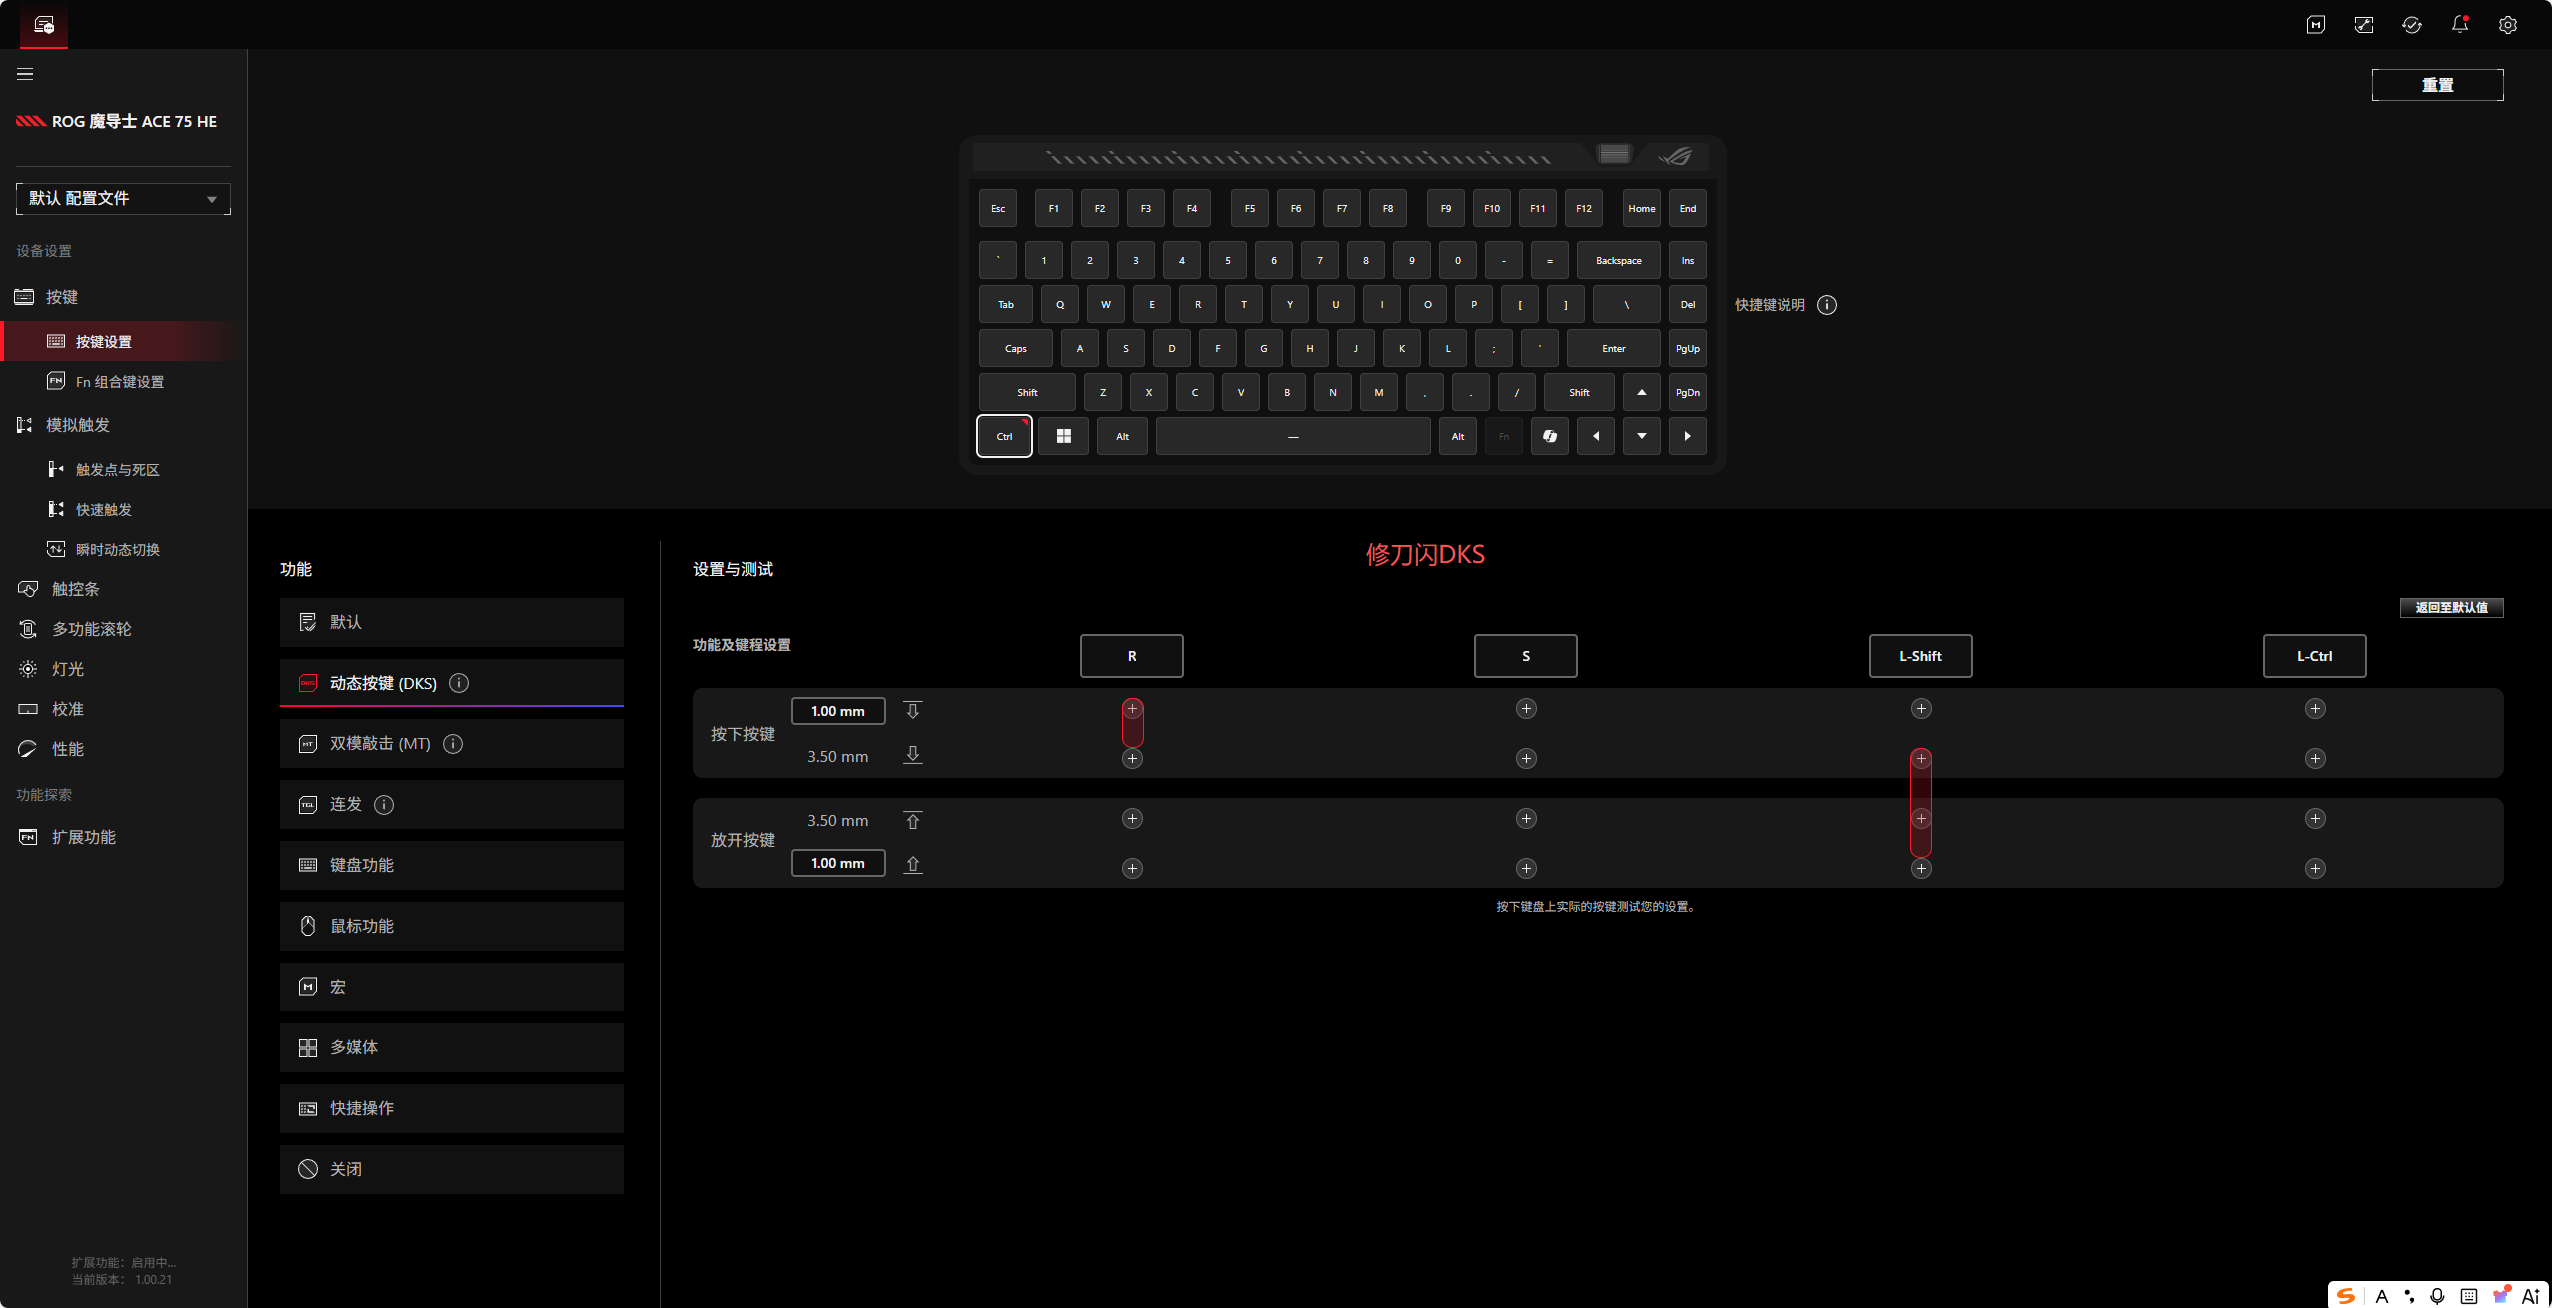Click the up-arrow icon beside release 3.50 mm
Image resolution: width=2552 pixels, height=1308 pixels.
pos(912,821)
